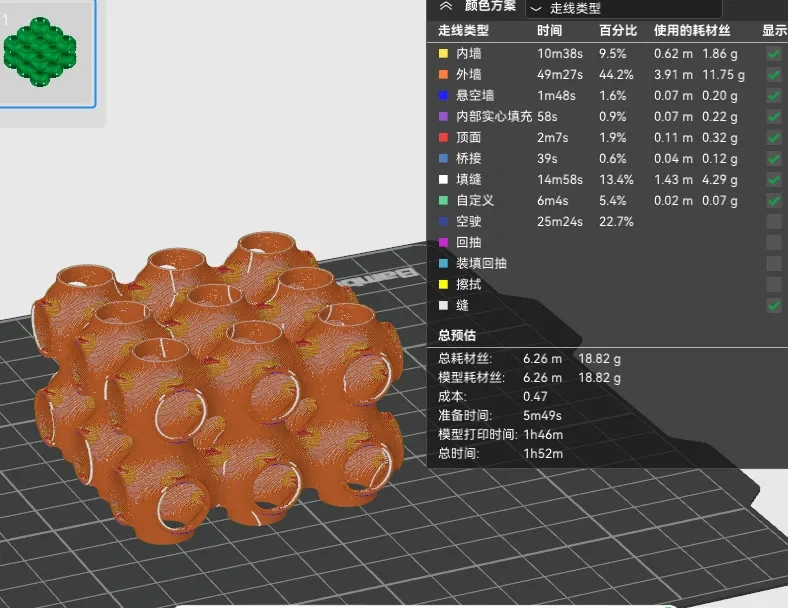Click the yellow 内墙 color swatch
The image size is (788, 608).
(443, 53)
